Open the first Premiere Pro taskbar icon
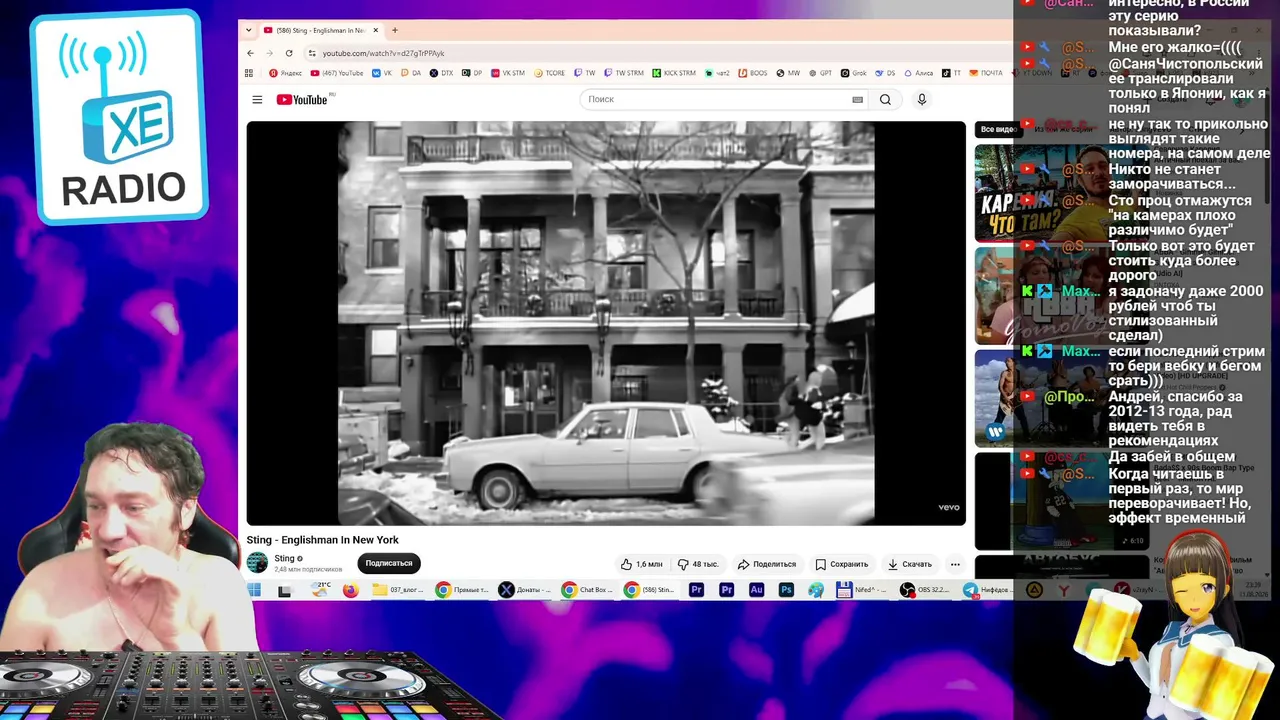Image resolution: width=1280 pixels, height=720 pixels. (x=697, y=590)
